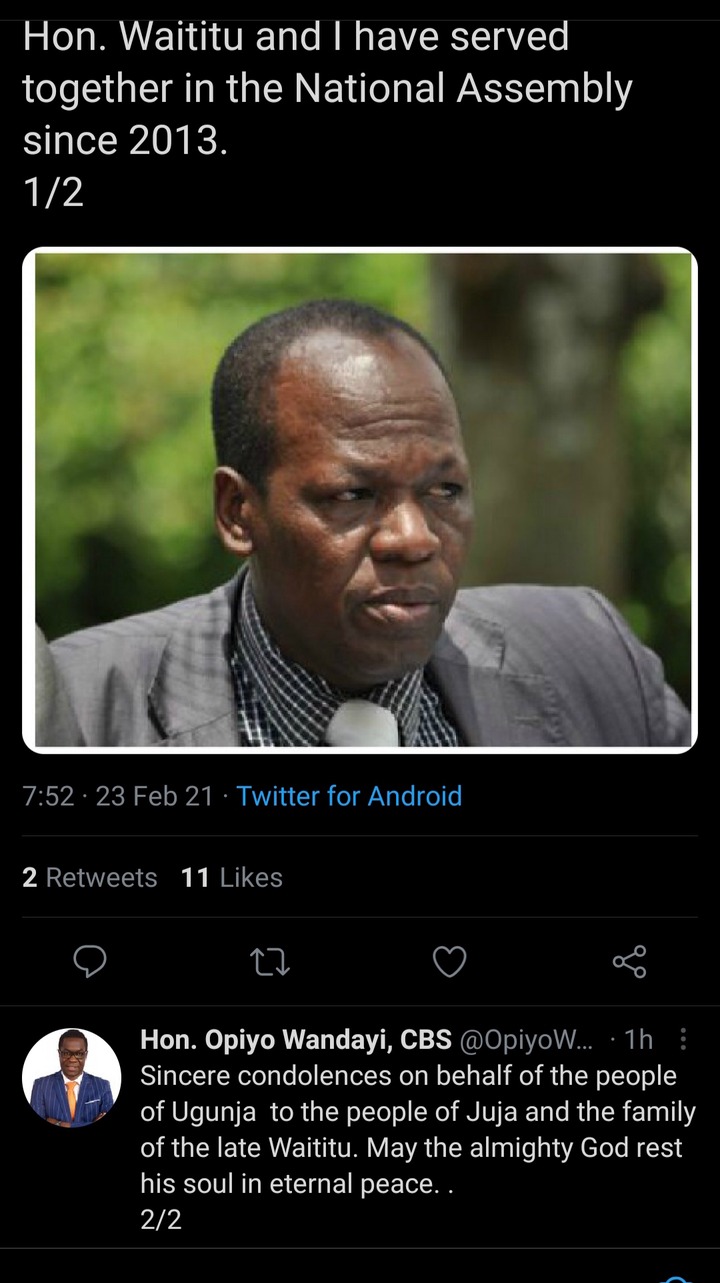Click the 1h timestamp on the reply
The height and width of the screenshot is (1283, 720).
[x=638, y=1040]
